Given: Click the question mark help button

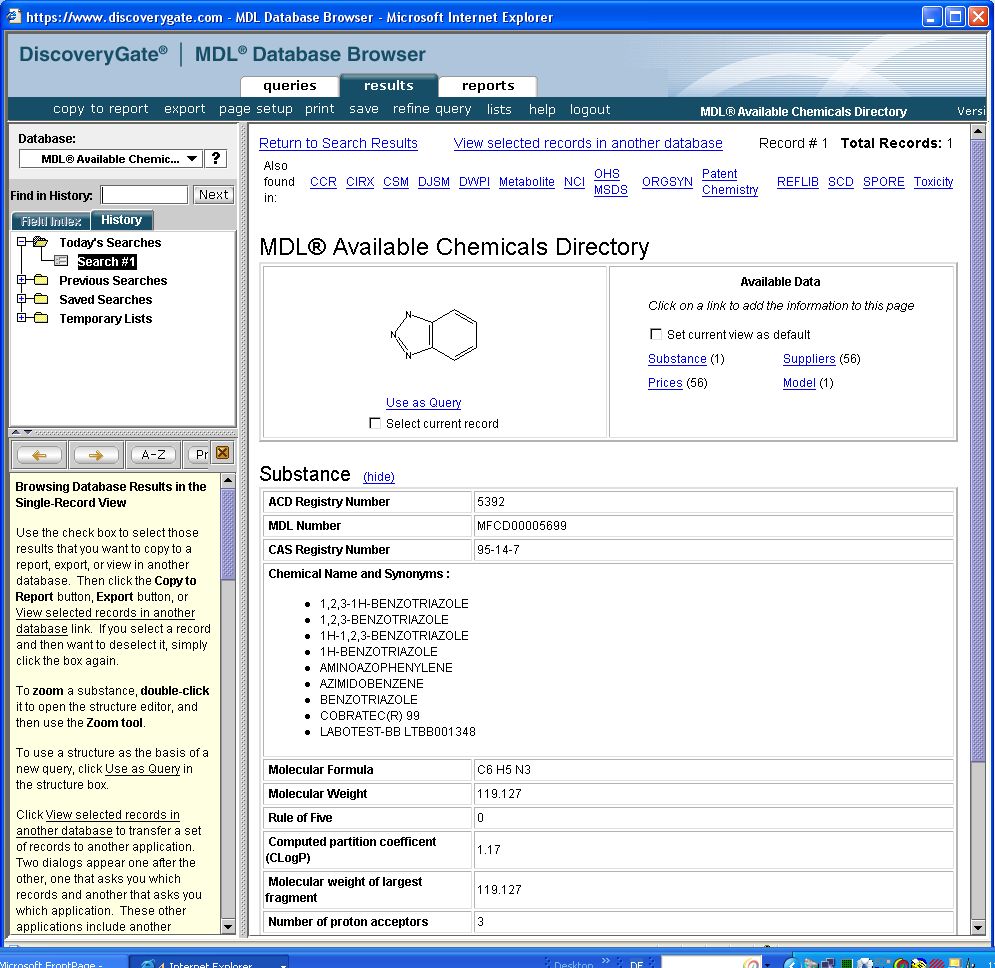Looking at the screenshot, I should coord(215,159).
